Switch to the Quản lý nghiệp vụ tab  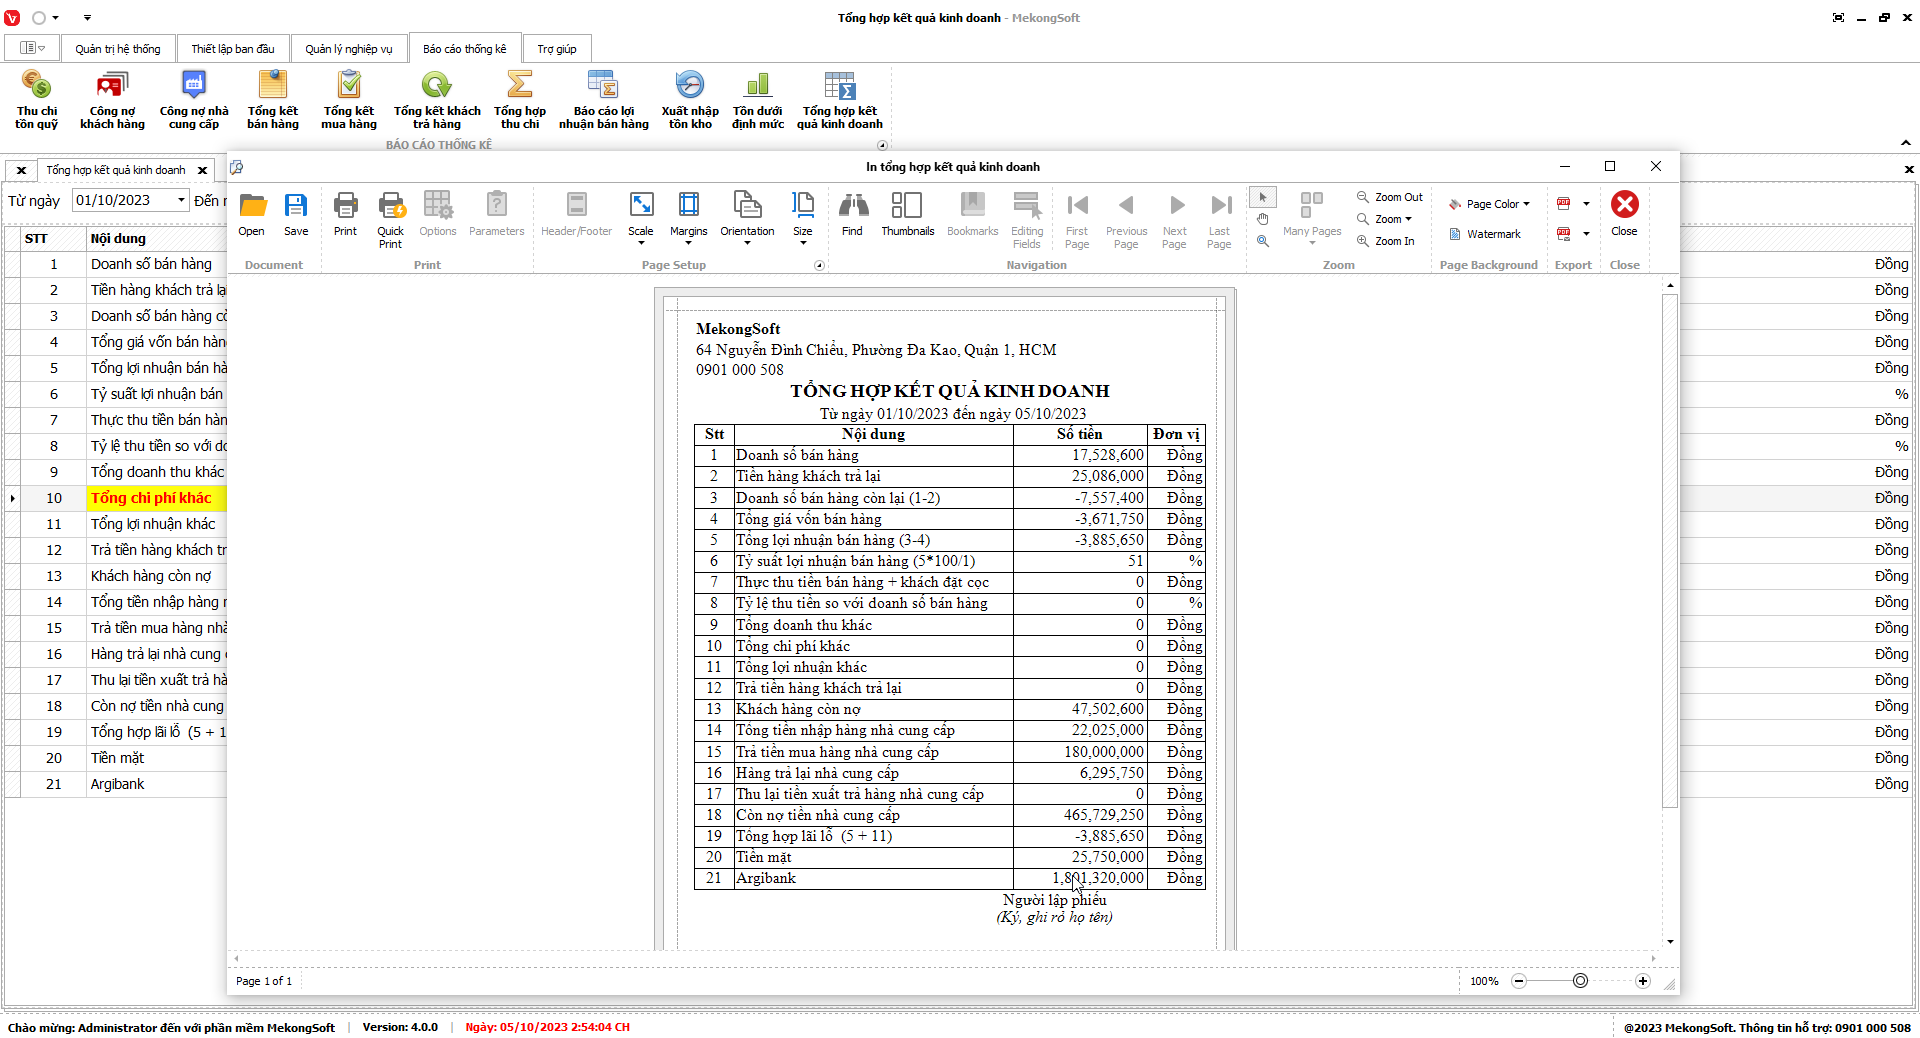coord(349,49)
